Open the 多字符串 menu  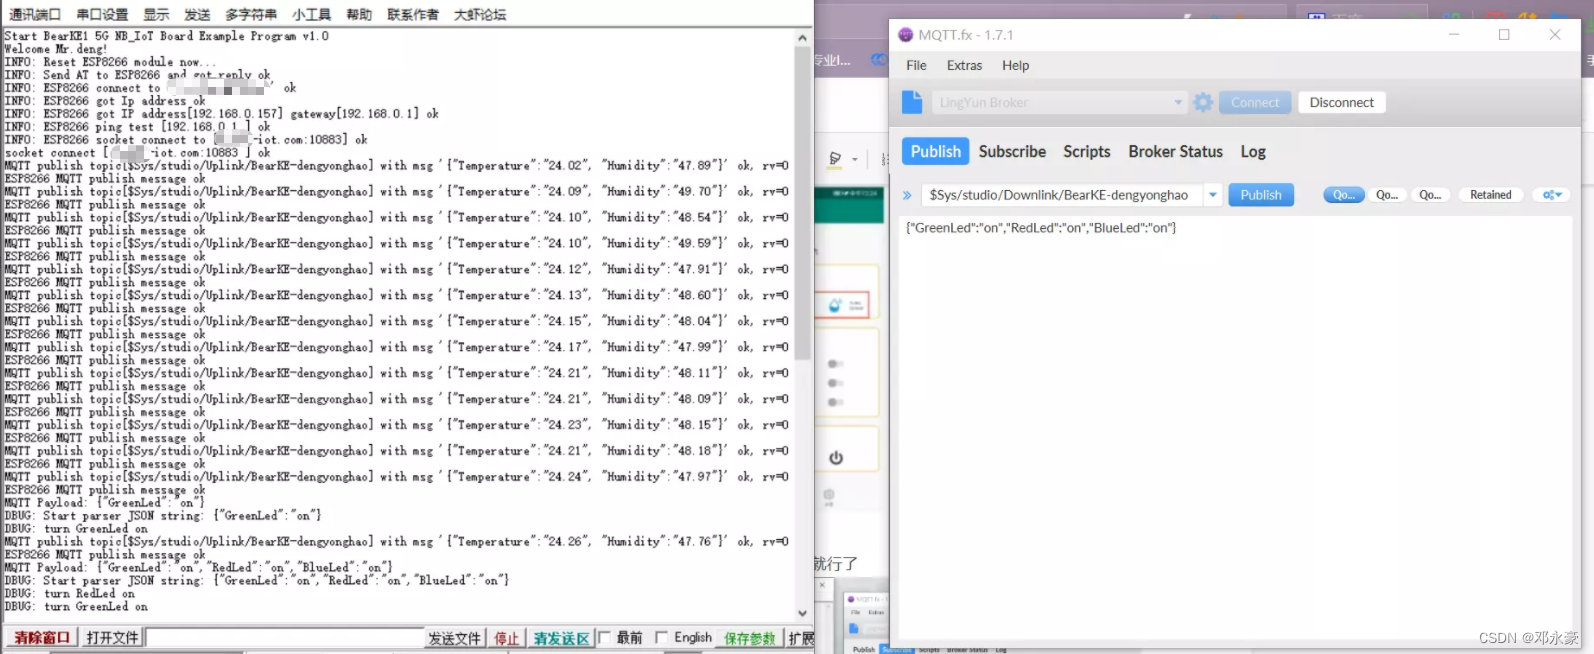pos(251,14)
